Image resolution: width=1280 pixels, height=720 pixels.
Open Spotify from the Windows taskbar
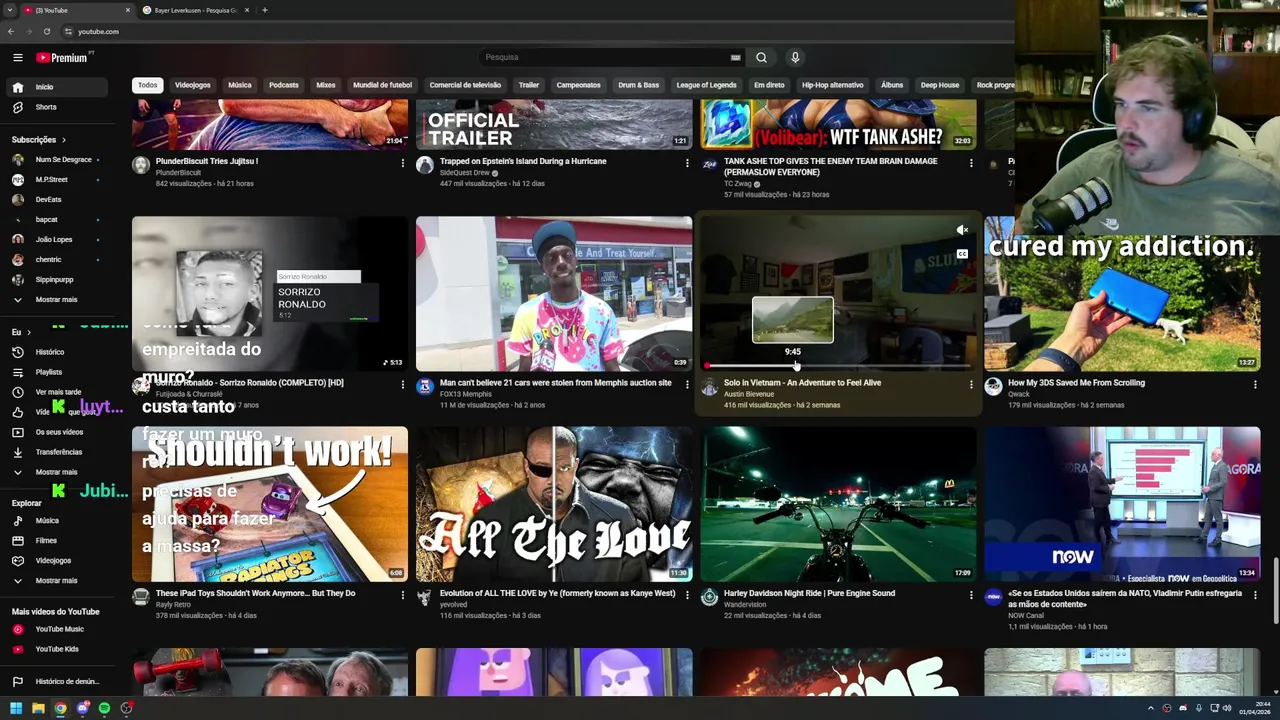point(104,708)
